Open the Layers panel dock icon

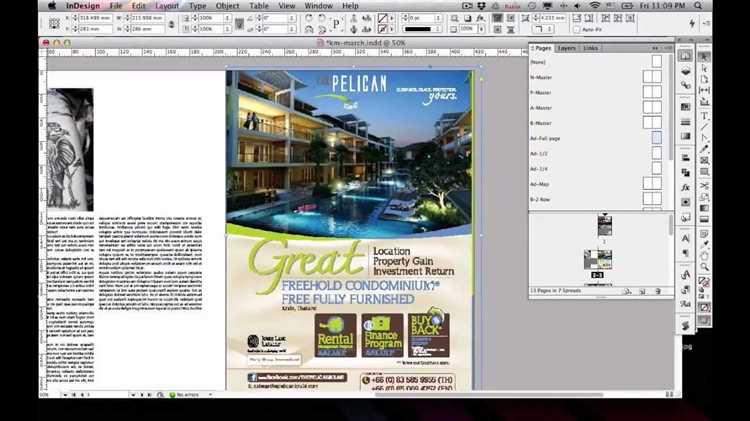685,71
